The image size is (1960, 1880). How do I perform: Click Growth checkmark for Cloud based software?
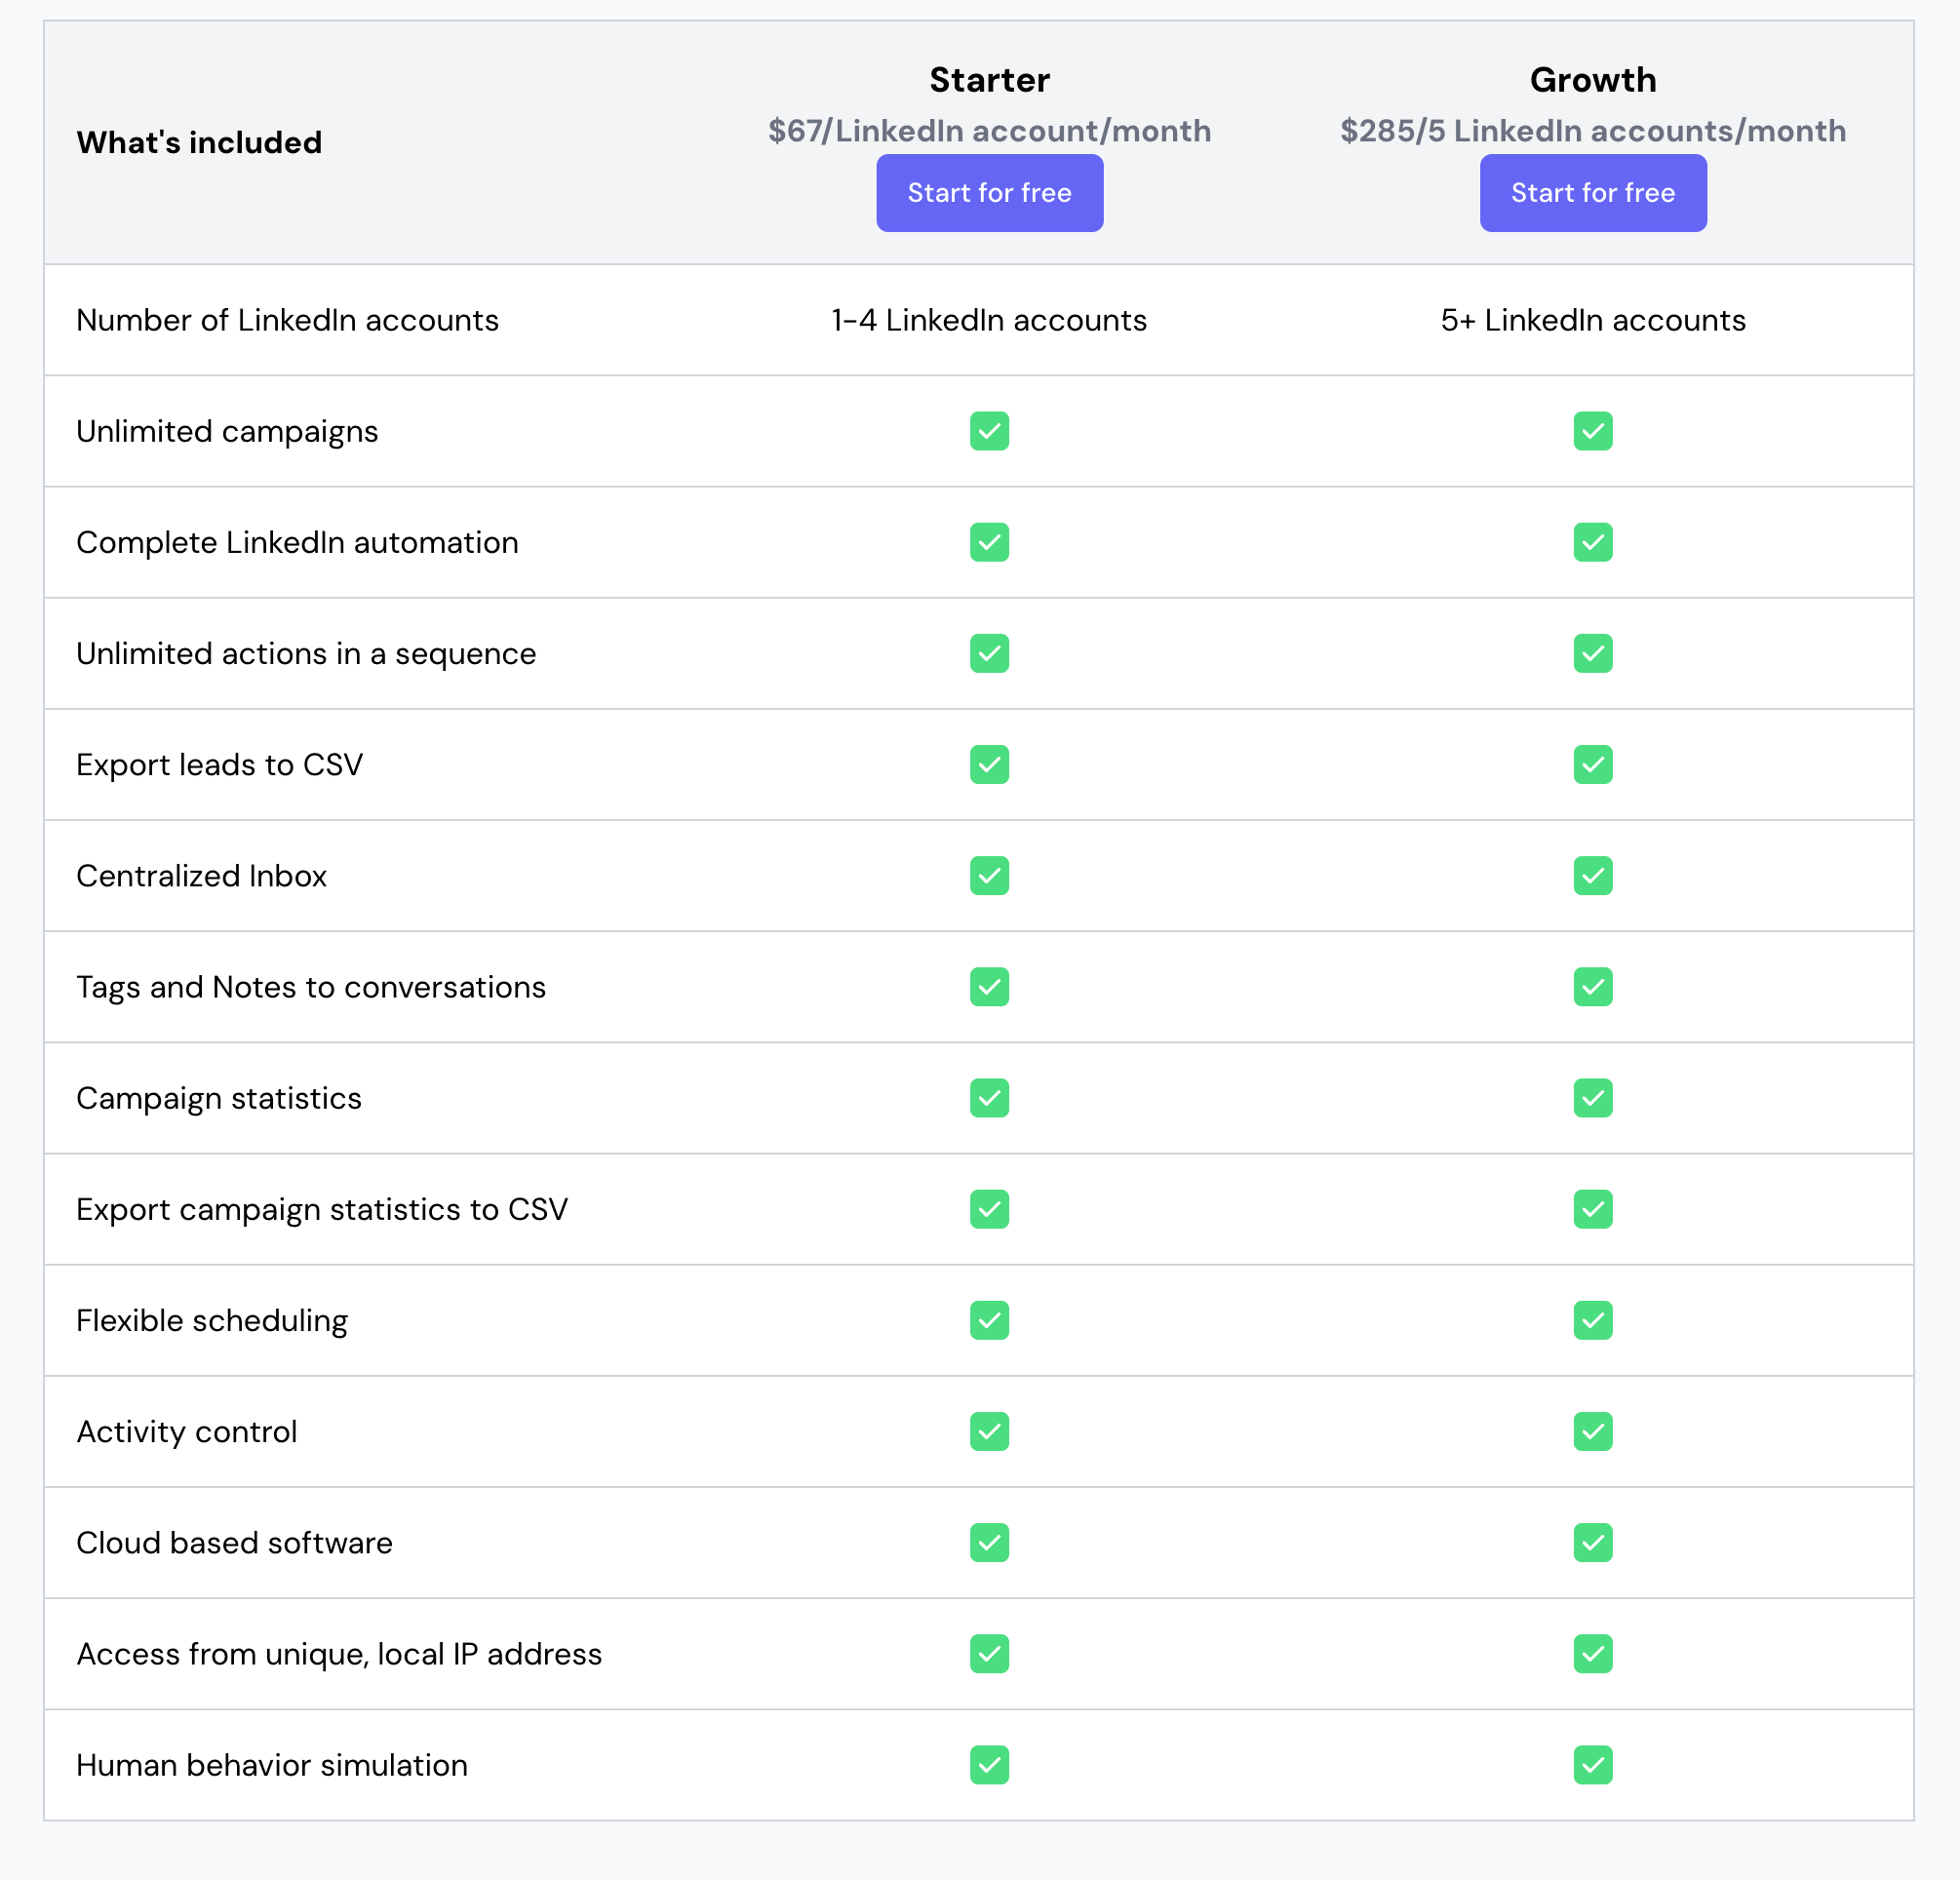(x=1592, y=1542)
